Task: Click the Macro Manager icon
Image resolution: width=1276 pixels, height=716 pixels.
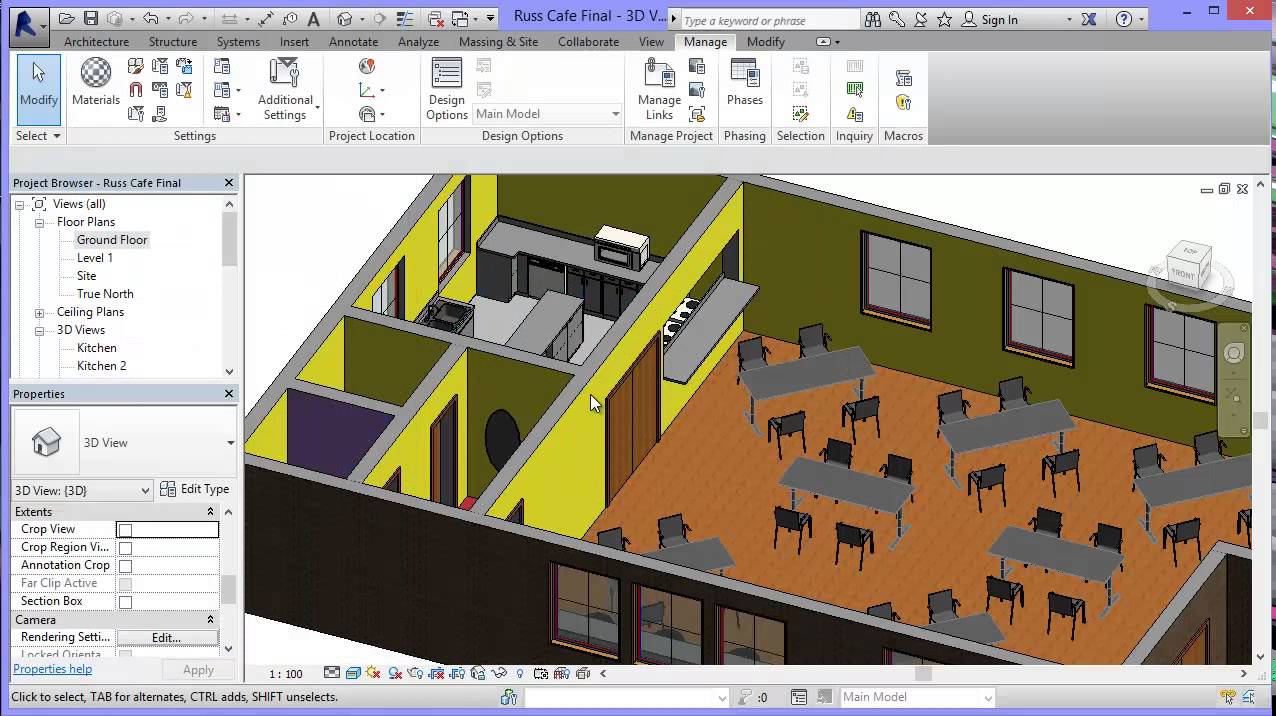Action: [x=903, y=78]
